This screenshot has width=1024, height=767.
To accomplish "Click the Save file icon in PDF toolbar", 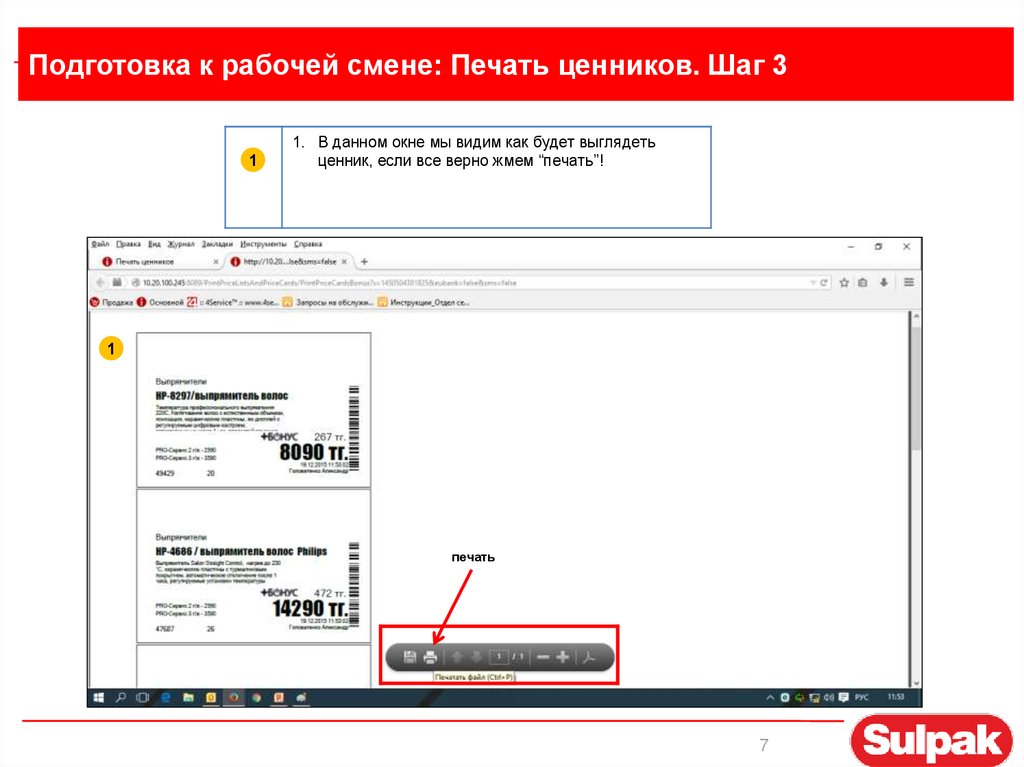I will click(x=410, y=657).
